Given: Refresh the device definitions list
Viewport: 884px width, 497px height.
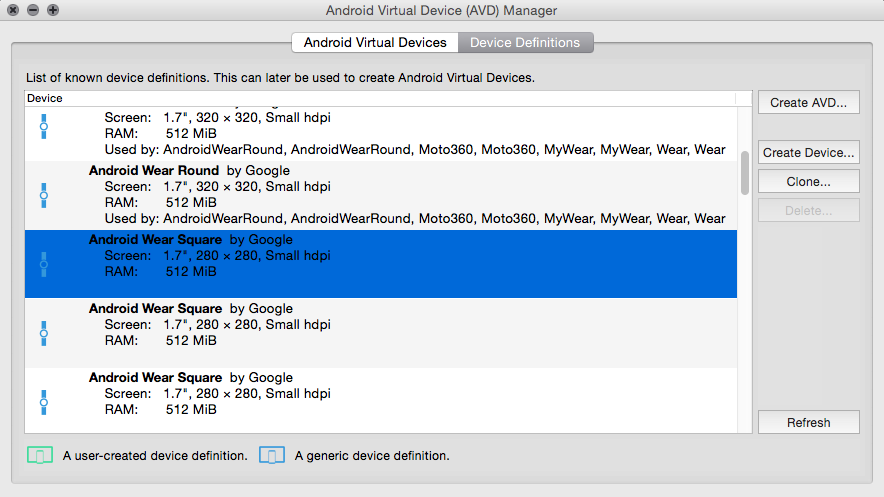Looking at the screenshot, I should coord(808,423).
